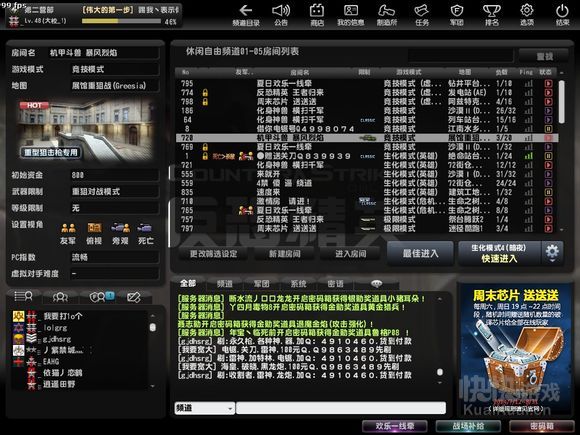Screen dimensions: 580x435
Task: Click the 展馆重狙战 map preview thumbnail
Action: pyautogui.click(x=85, y=129)
